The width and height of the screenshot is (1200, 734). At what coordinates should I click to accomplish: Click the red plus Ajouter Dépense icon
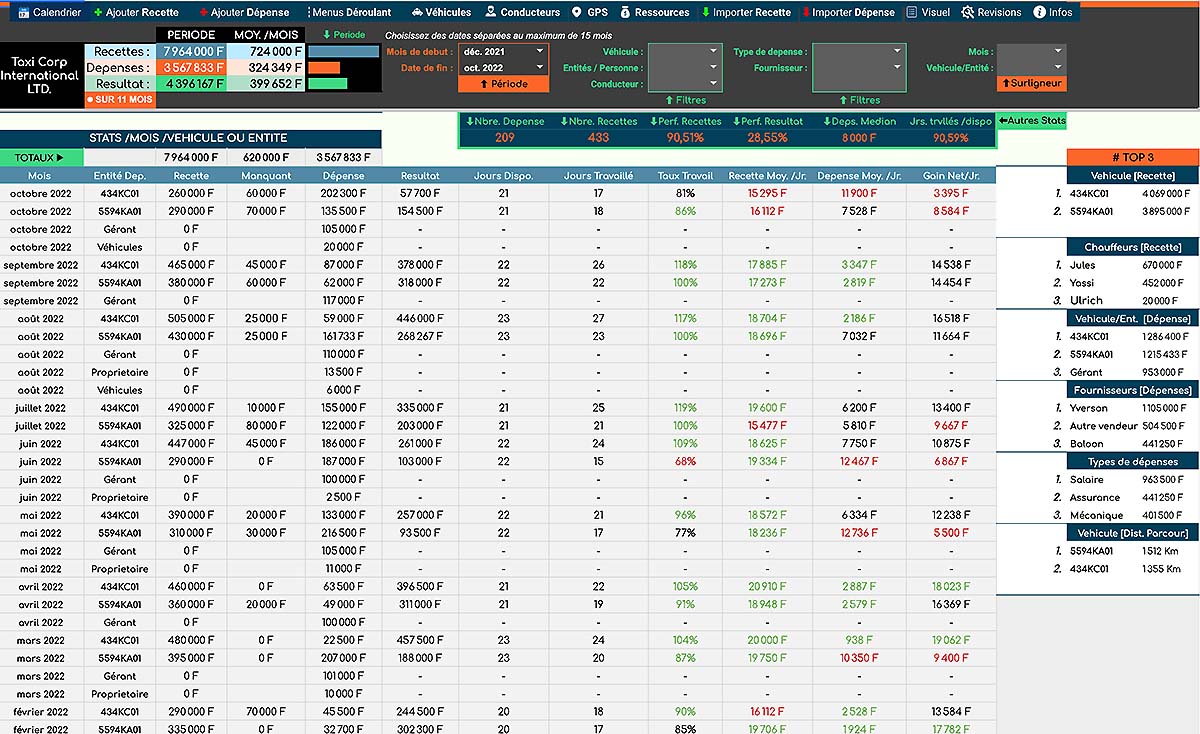(x=204, y=12)
